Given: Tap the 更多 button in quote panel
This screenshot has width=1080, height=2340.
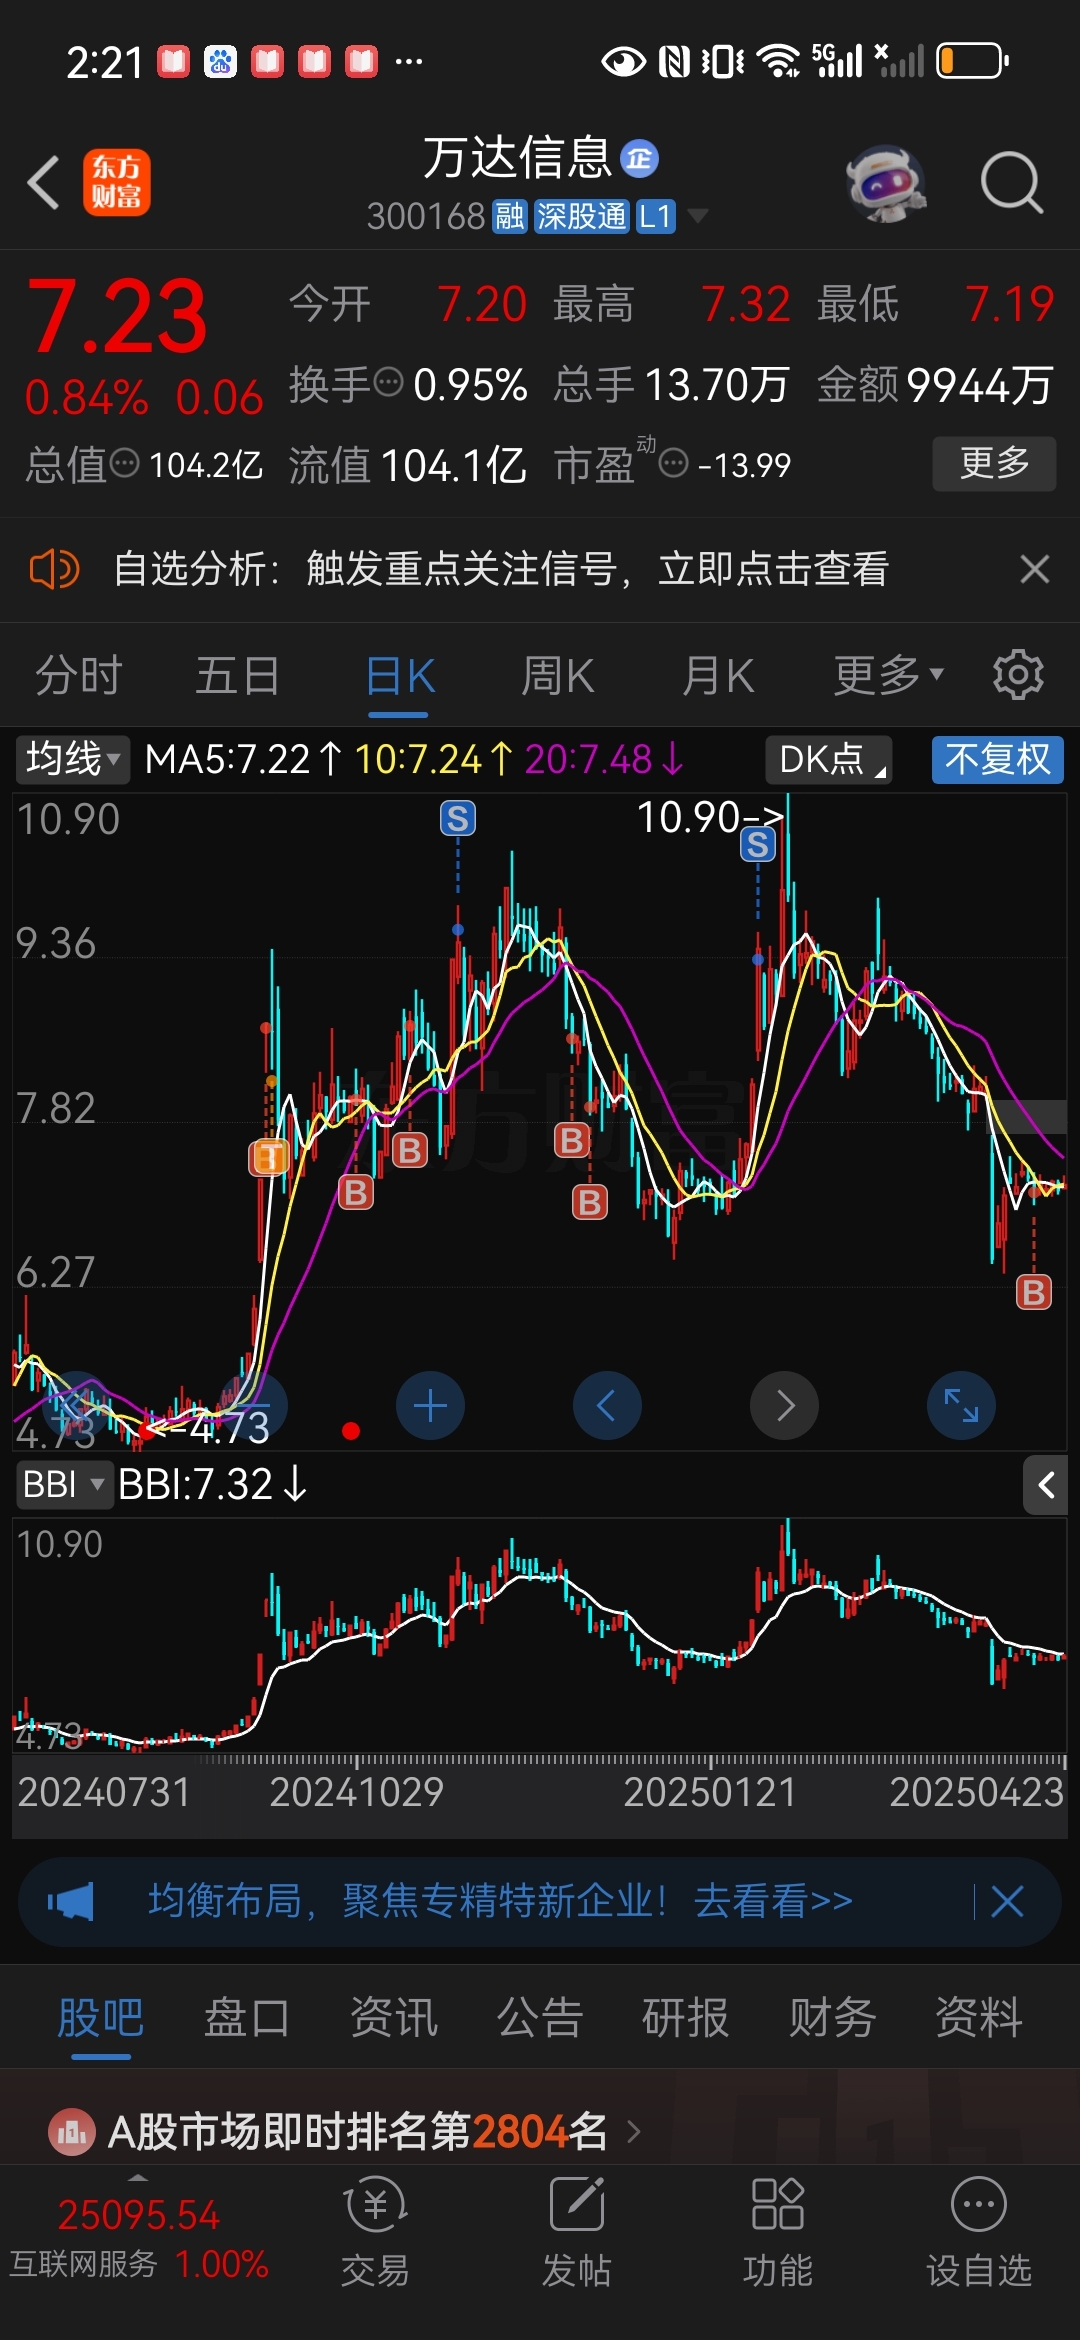Looking at the screenshot, I should click(x=994, y=463).
